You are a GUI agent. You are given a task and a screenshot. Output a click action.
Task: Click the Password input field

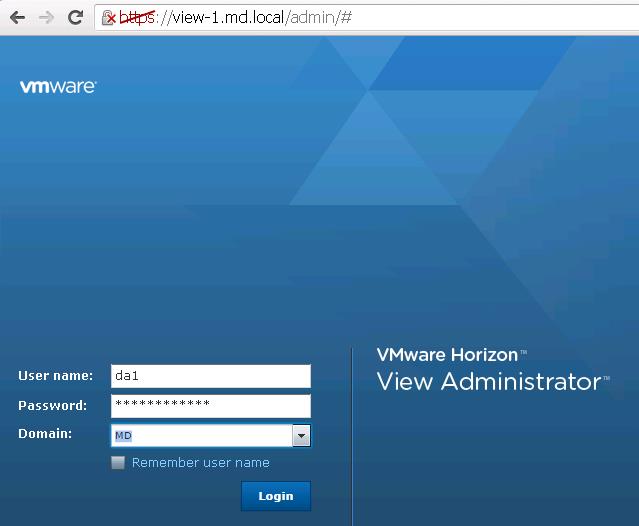coord(210,406)
